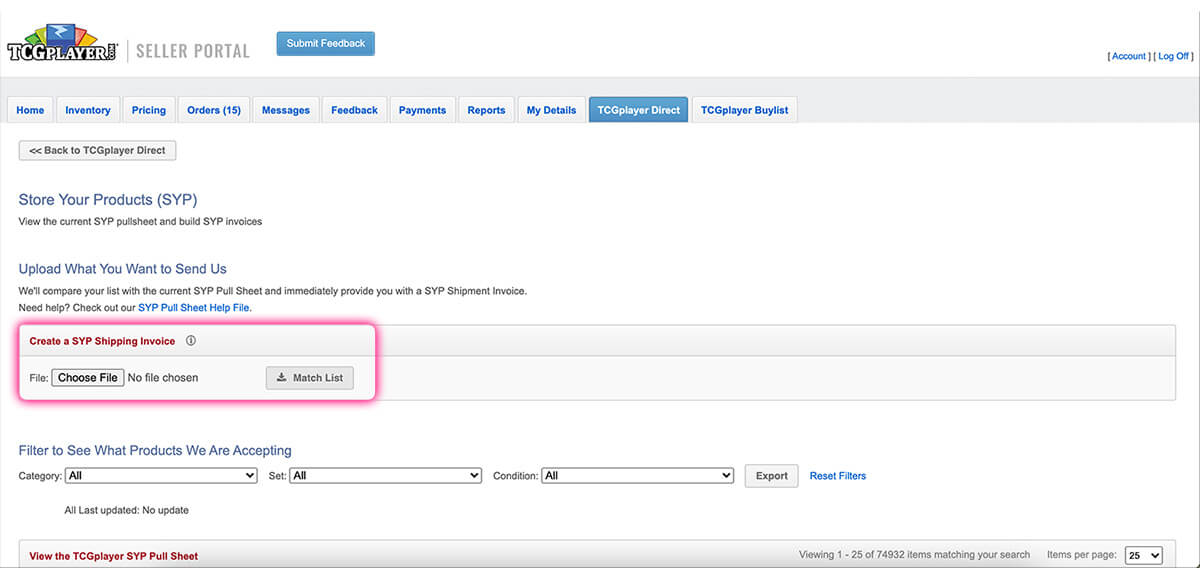
Task: Click the 'No file chosen' text
Action: point(163,378)
